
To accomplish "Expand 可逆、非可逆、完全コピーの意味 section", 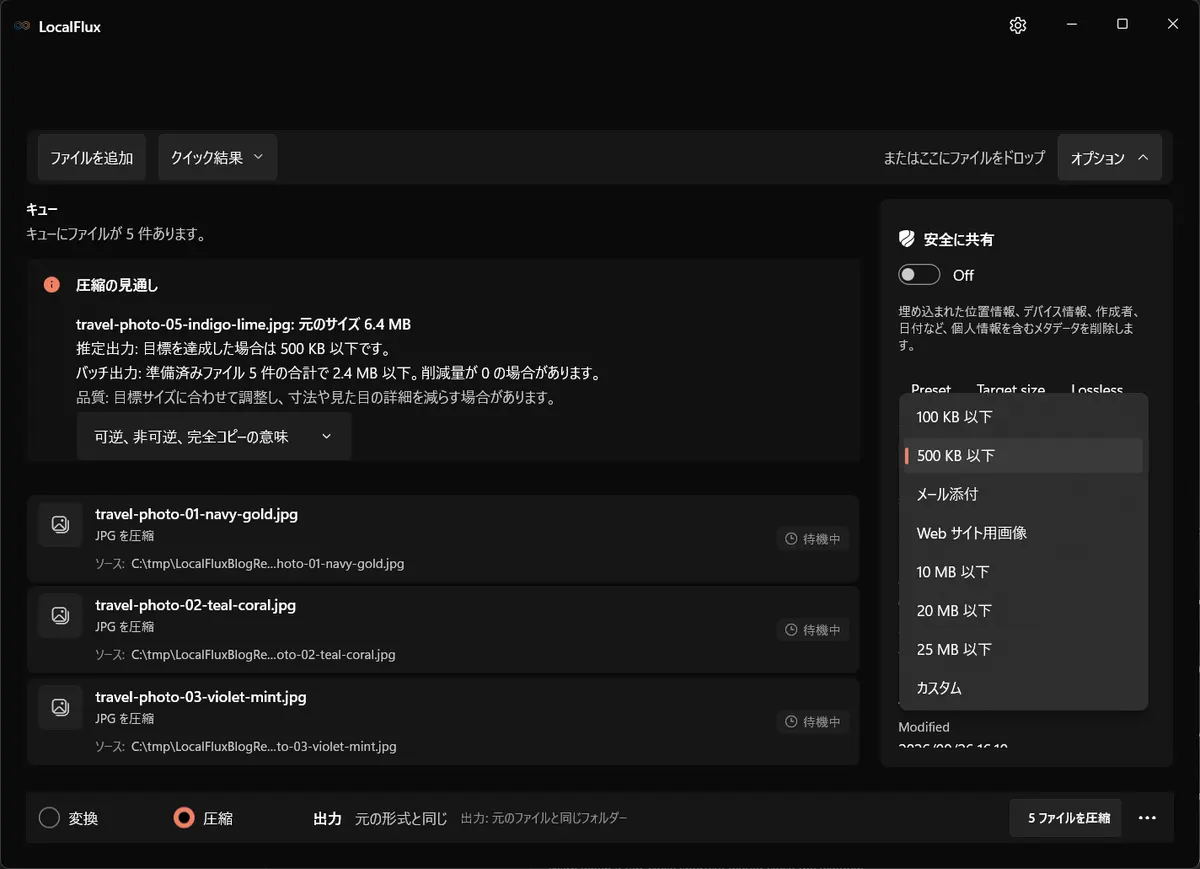I will tap(214, 436).
